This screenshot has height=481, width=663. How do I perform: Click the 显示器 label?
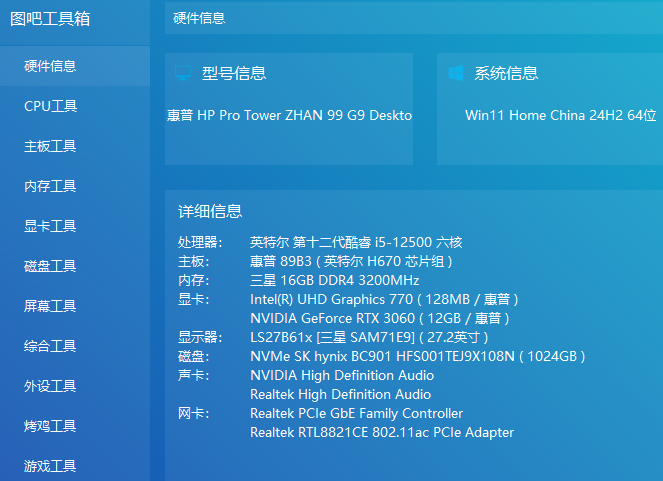[200, 337]
